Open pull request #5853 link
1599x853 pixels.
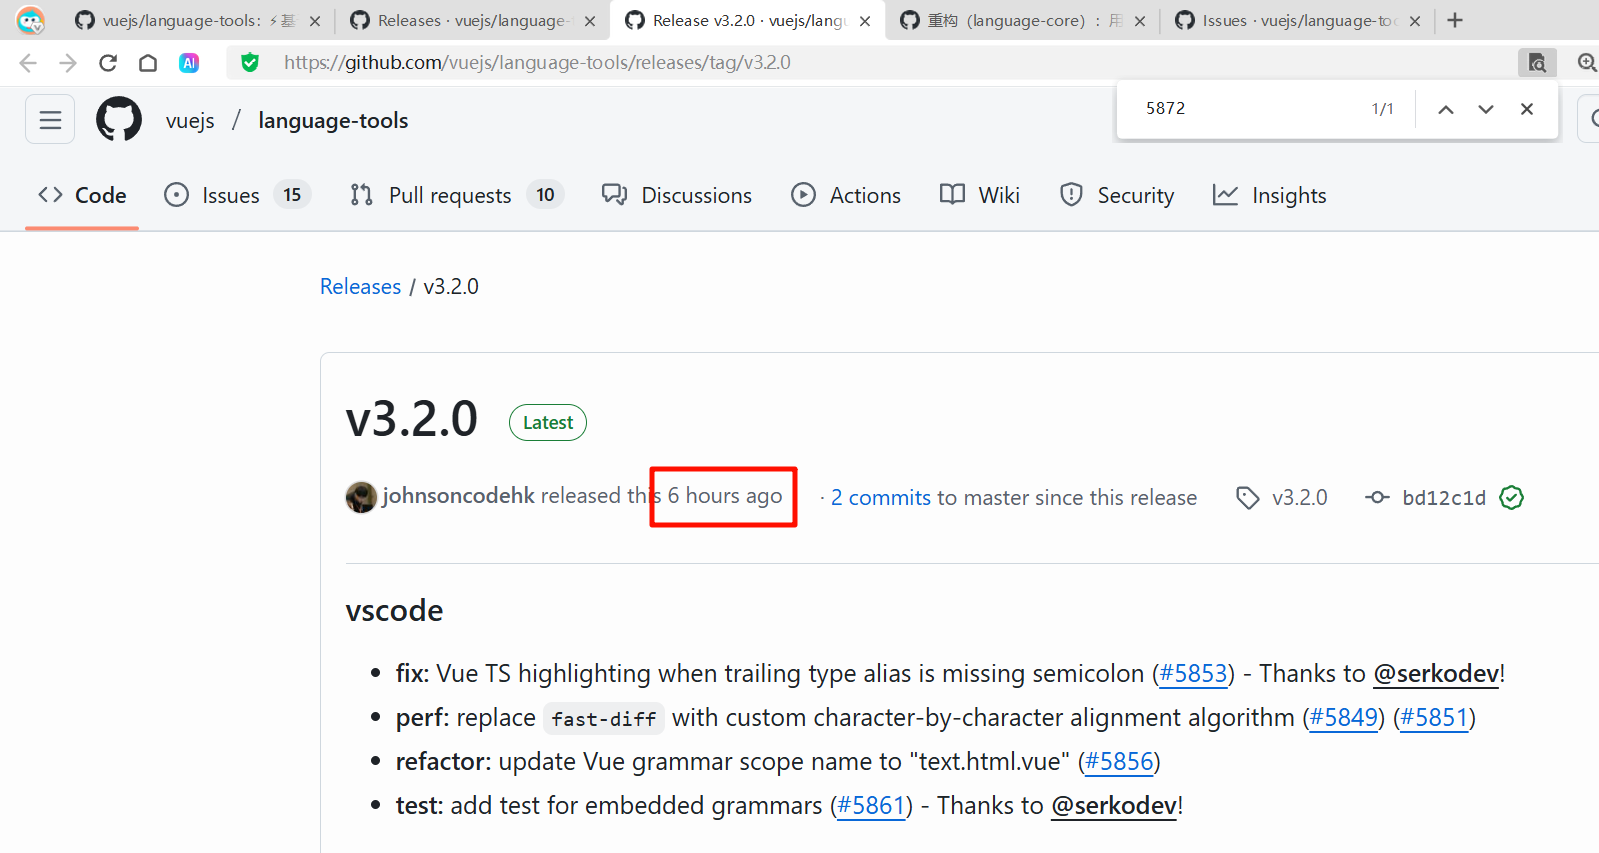tap(1193, 674)
